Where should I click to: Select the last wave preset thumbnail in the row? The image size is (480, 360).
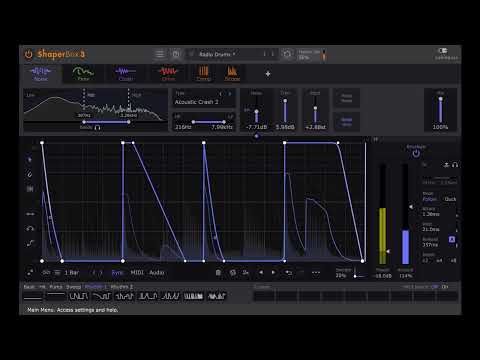217,296
